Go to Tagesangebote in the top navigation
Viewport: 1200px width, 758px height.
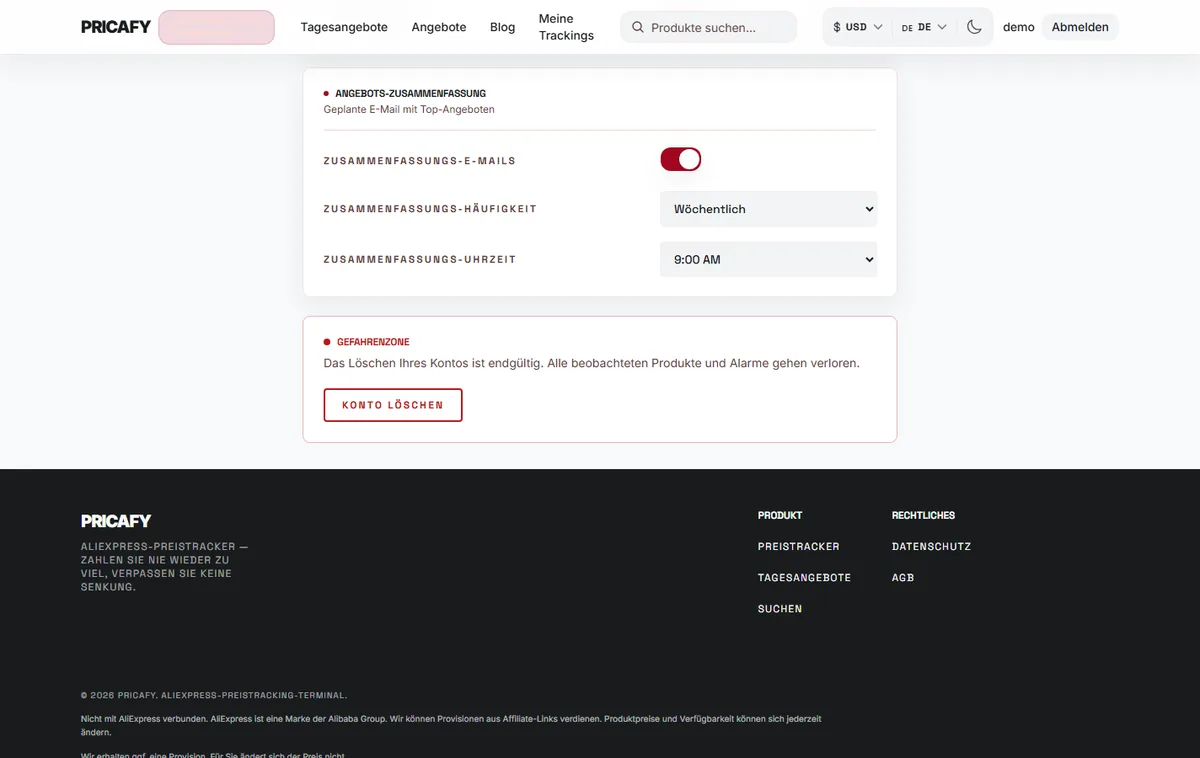(344, 27)
